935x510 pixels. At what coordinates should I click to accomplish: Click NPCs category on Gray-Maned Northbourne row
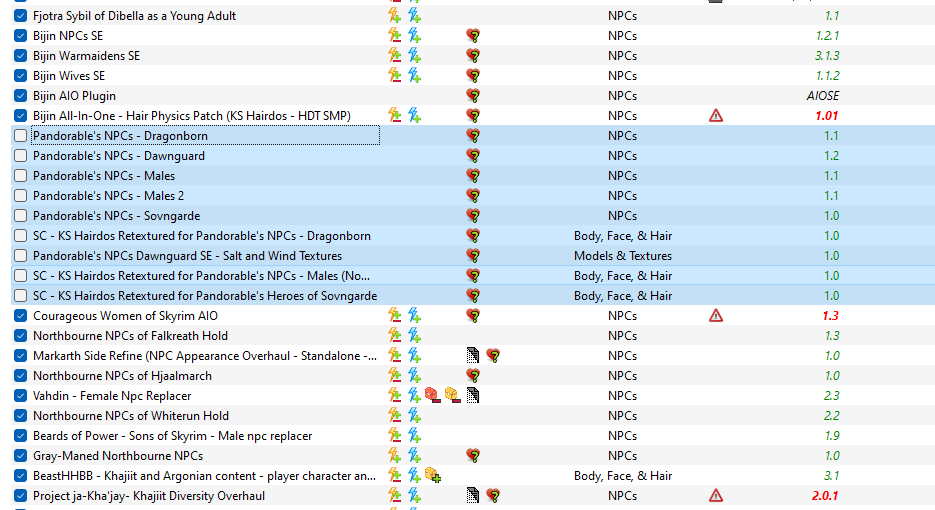pyautogui.click(x=623, y=456)
